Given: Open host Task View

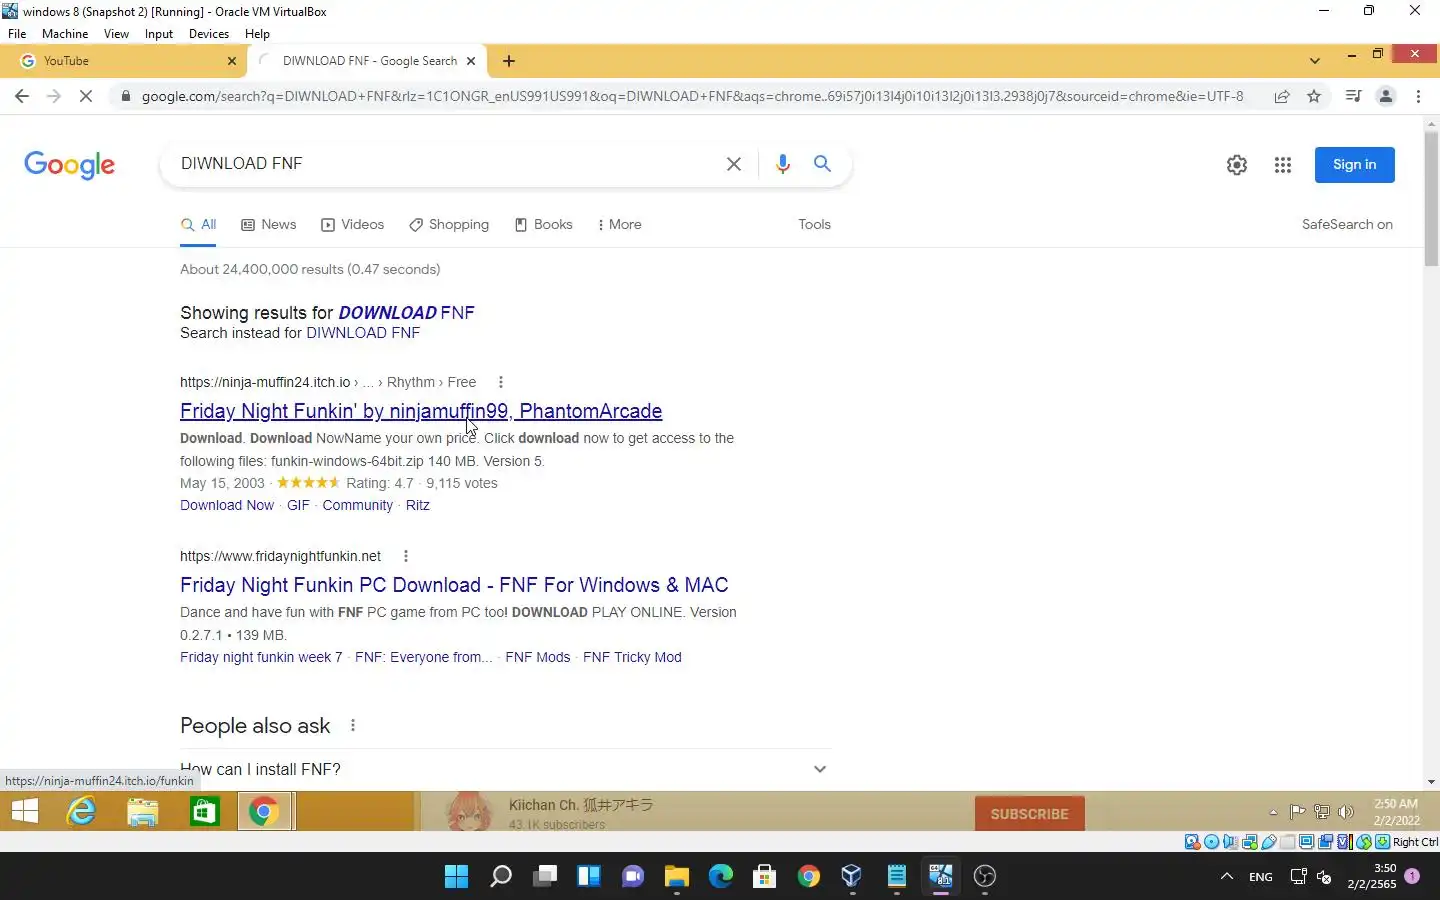Looking at the screenshot, I should coord(545,877).
